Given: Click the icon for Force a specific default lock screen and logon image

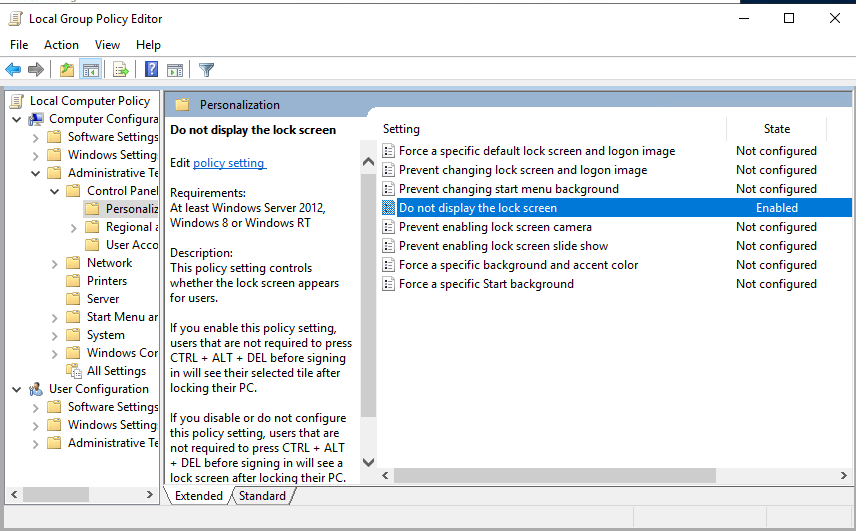Looking at the screenshot, I should click(388, 151).
